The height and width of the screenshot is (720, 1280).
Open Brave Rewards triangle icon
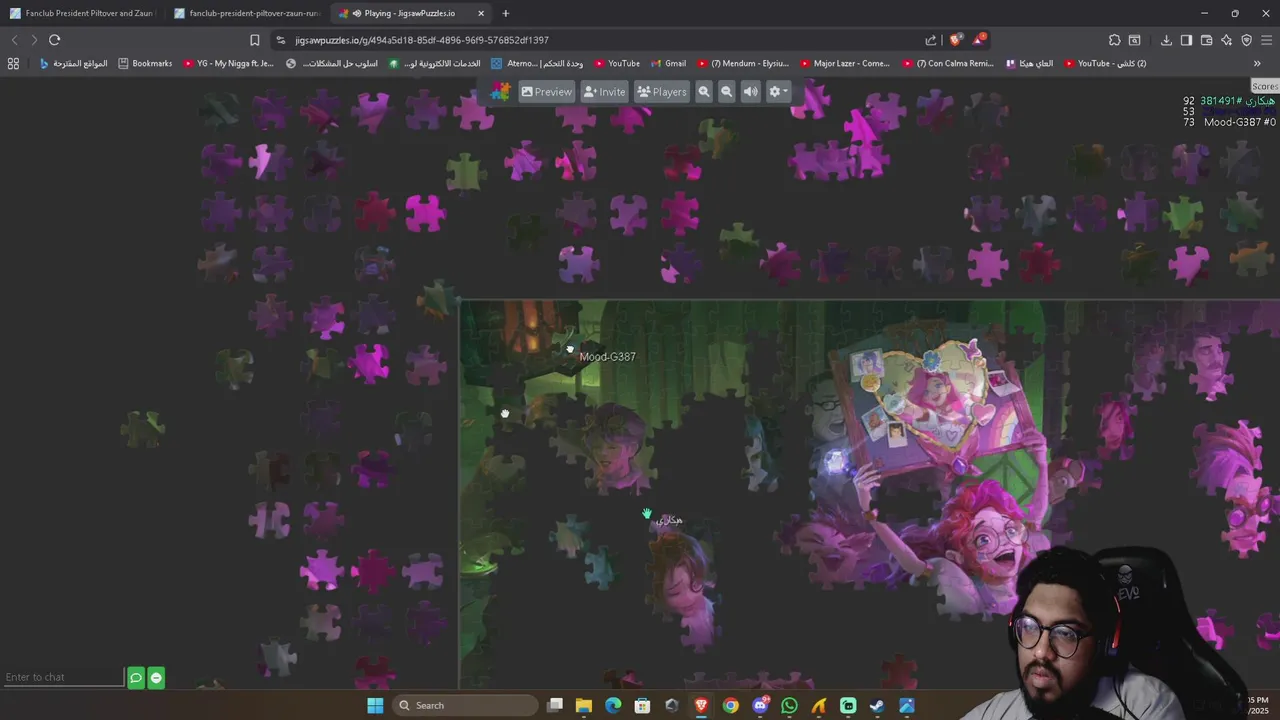979,40
